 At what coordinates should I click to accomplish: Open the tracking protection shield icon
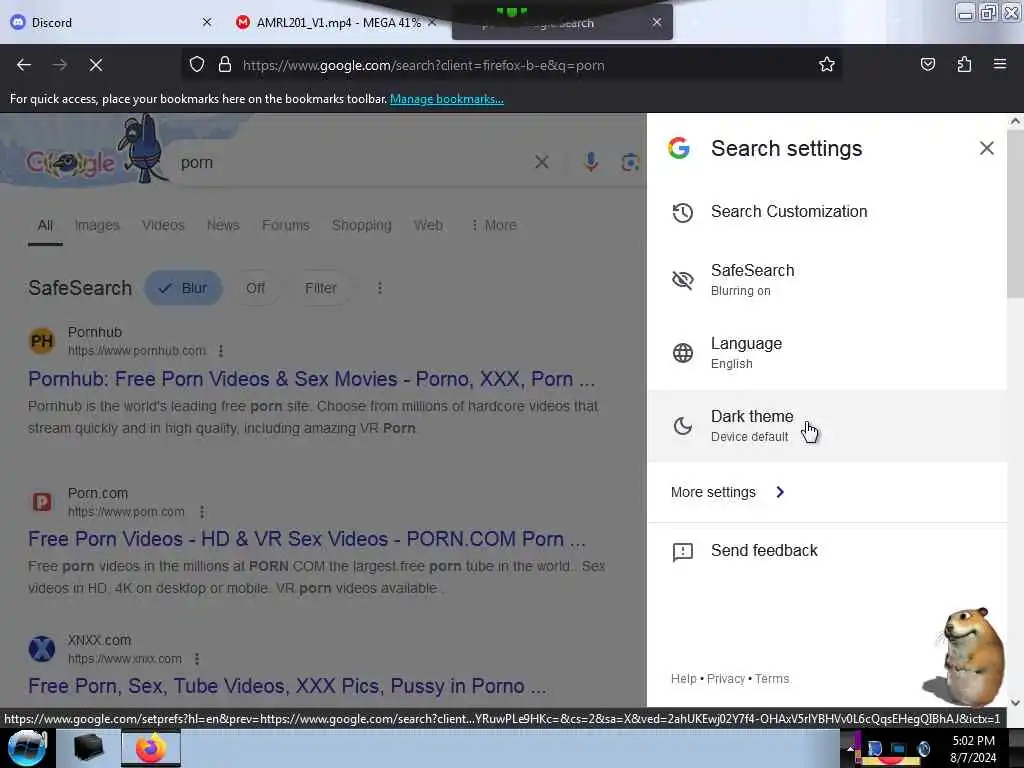[x=197, y=65]
